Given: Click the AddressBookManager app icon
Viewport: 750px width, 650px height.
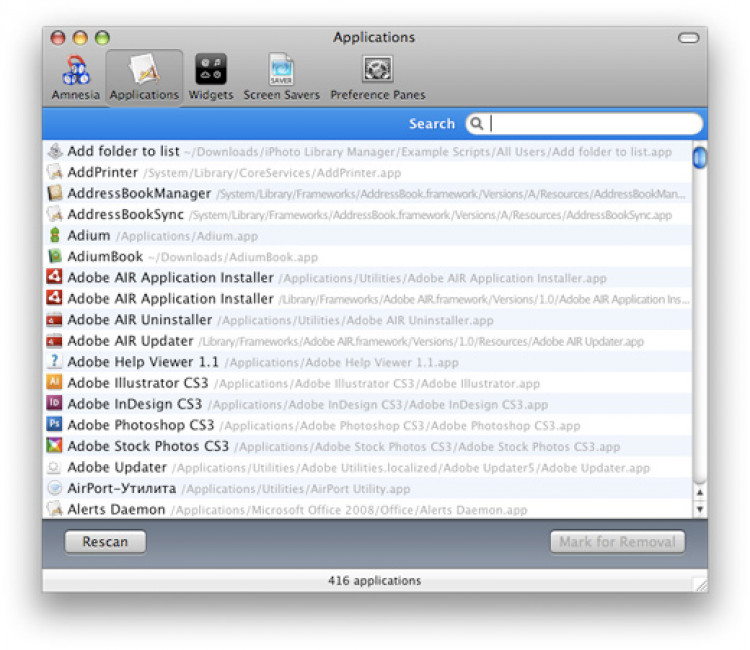Looking at the screenshot, I should (55, 193).
